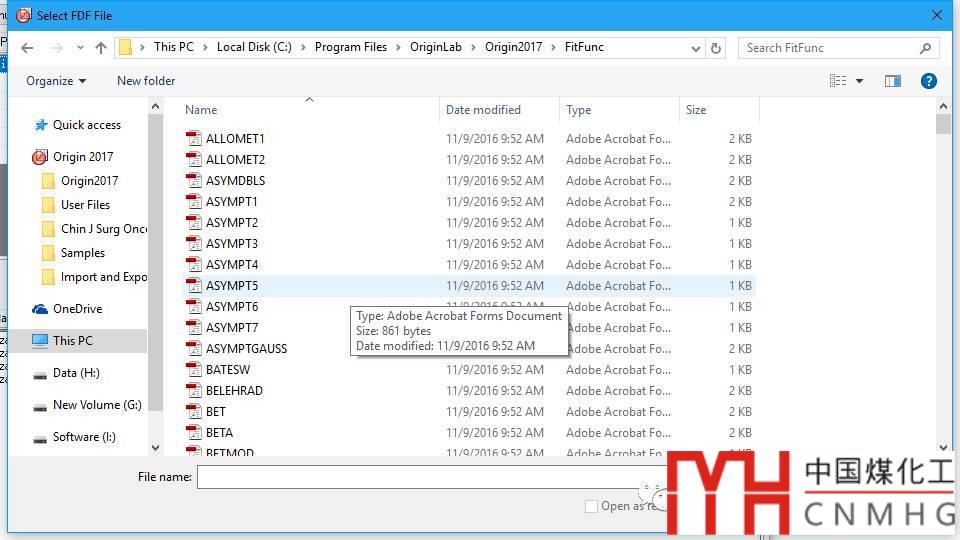This screenshot has width=960, height=540.
Task: Click the search magnifier icon
Action: click(925, 48)
